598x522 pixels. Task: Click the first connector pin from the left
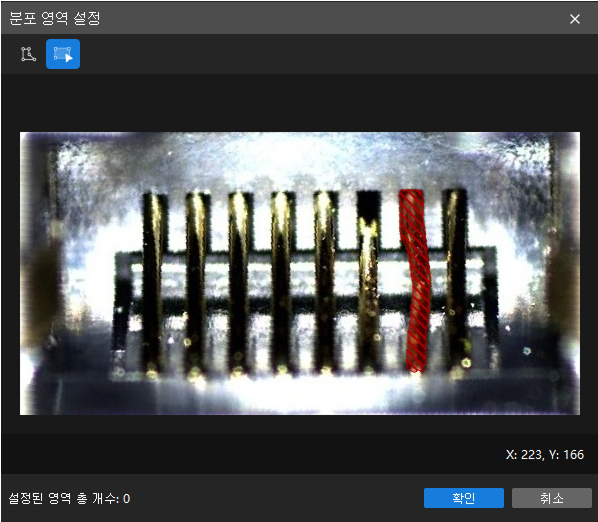coord(154,282)
